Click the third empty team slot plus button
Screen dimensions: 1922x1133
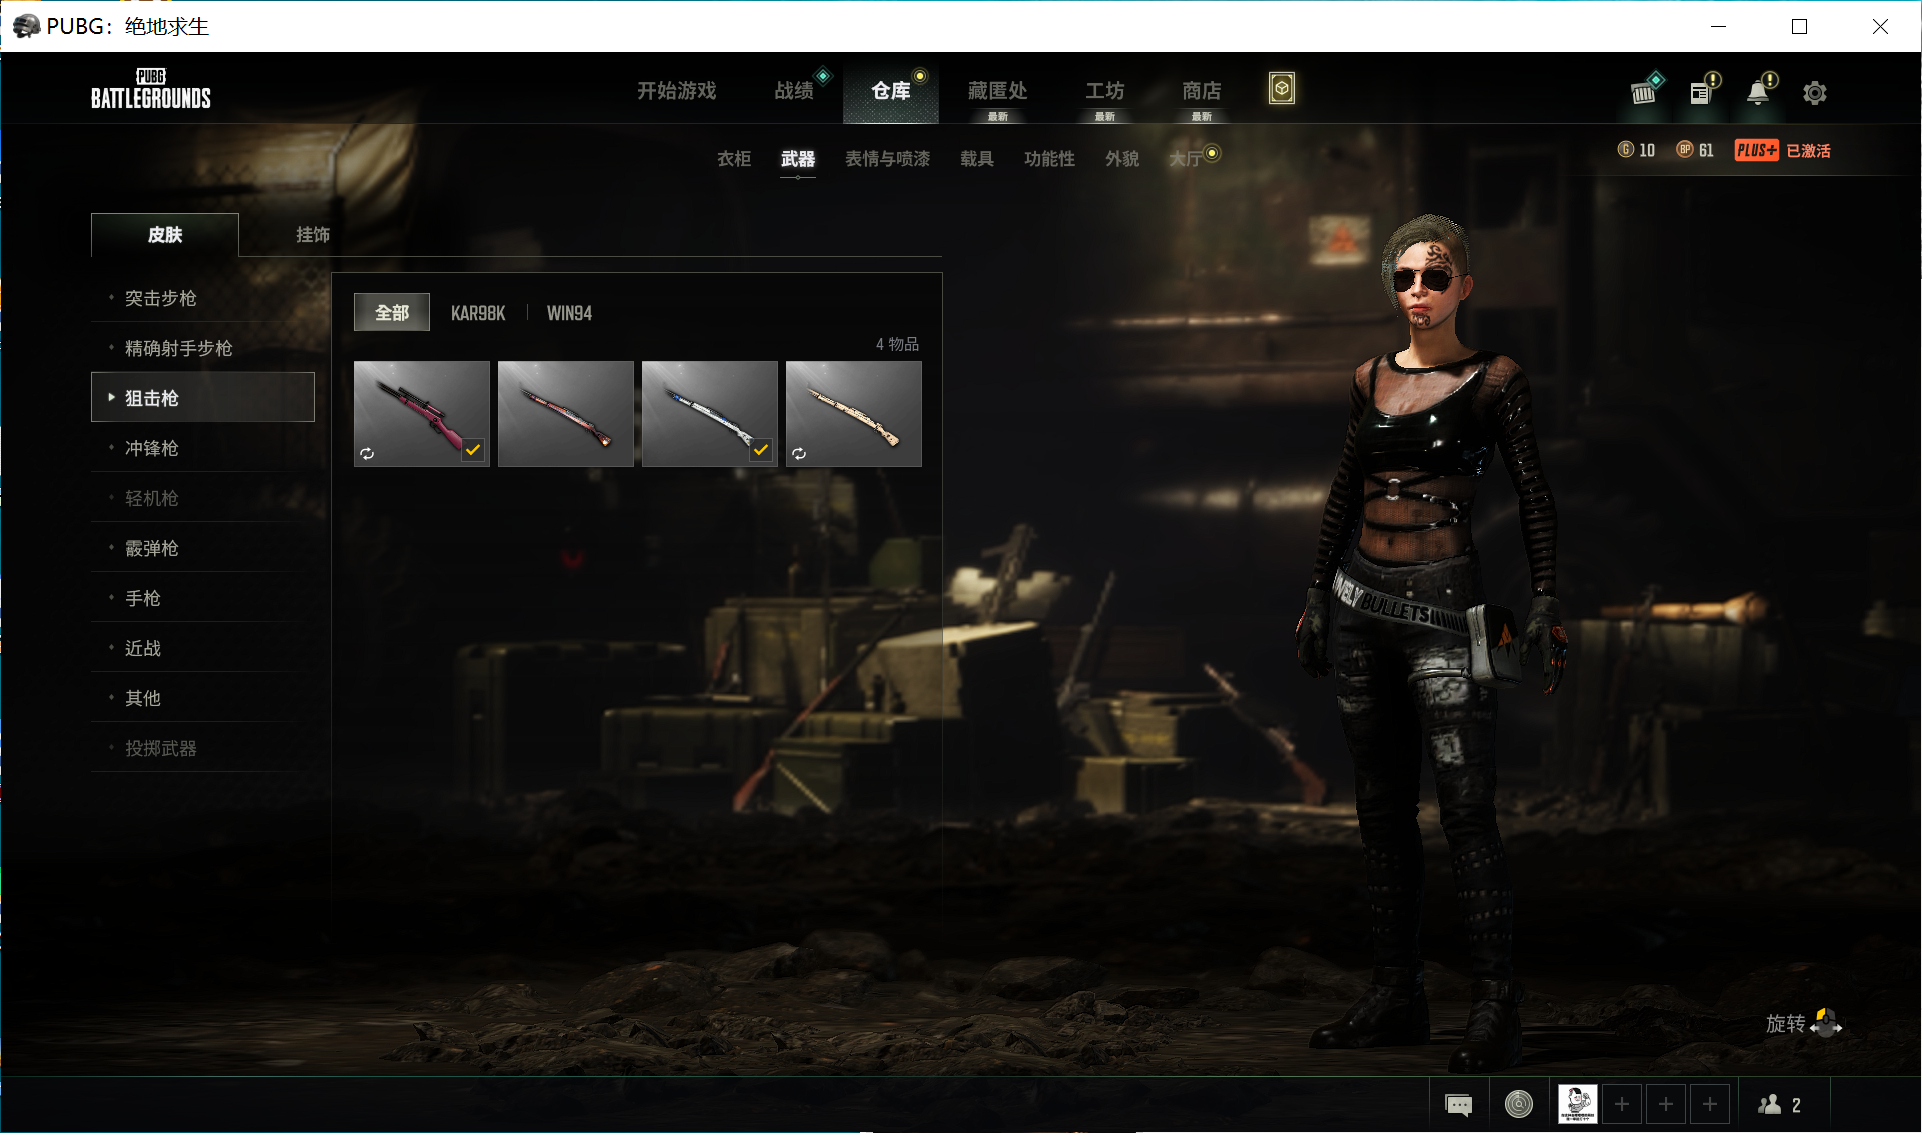point(1710,1104)
